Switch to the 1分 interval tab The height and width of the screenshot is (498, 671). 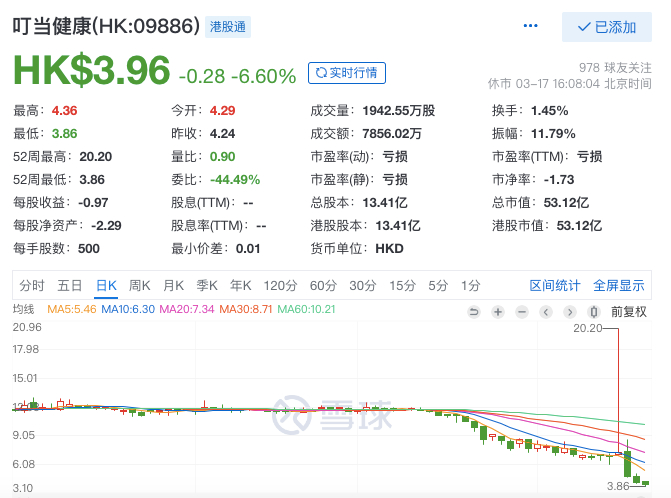tap(470, 285)
